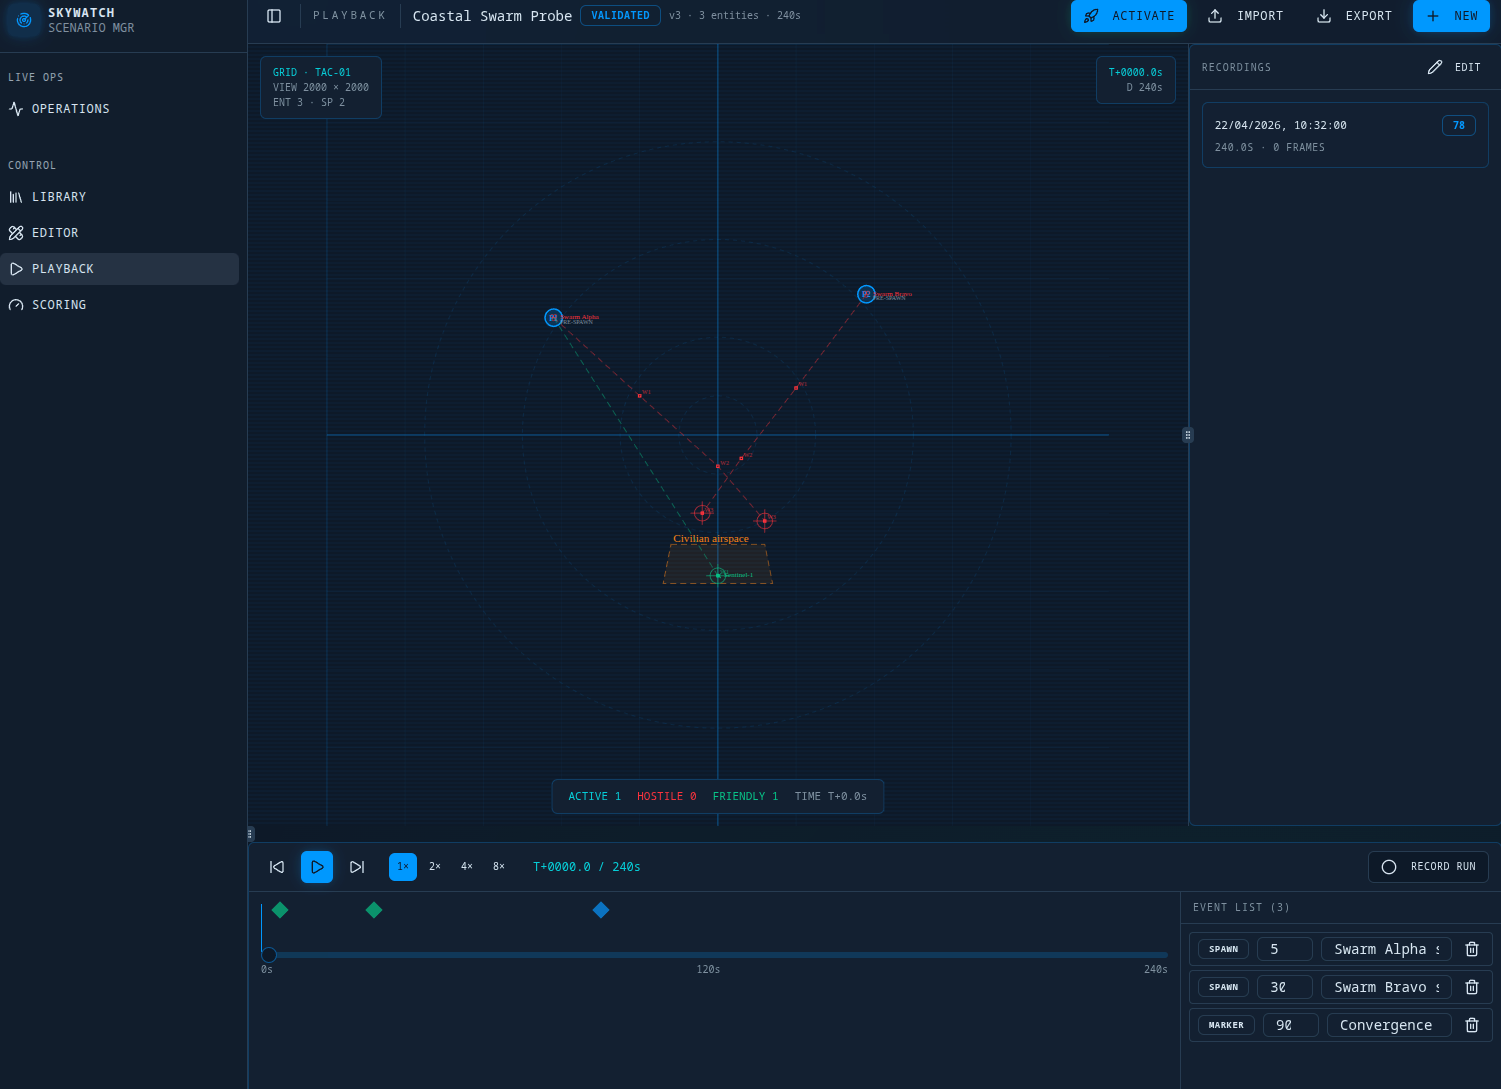Open Operations in the sidebar
Screen dimensions: 1501x1089
[119, 109]
